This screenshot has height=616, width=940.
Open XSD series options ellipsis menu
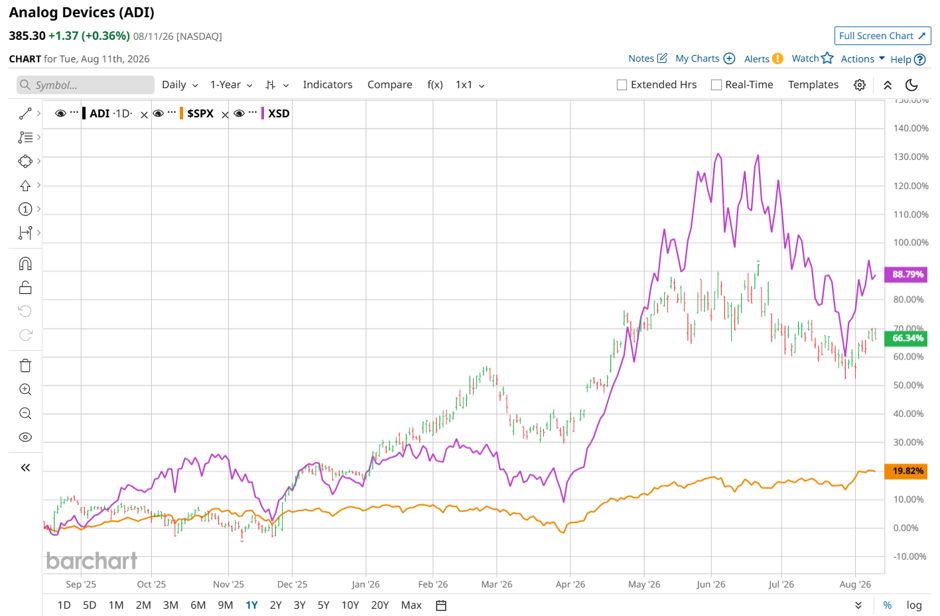tap(252, 111)
